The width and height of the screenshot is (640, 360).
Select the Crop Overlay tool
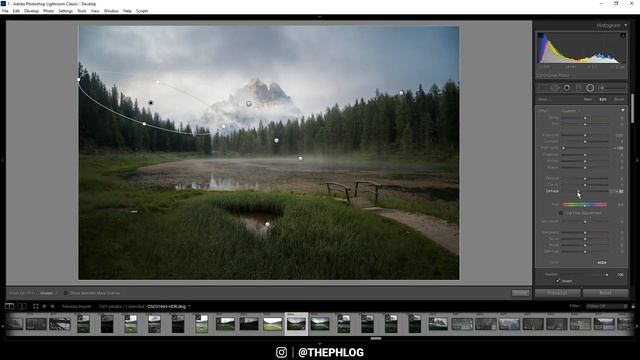tap(542, 88)
